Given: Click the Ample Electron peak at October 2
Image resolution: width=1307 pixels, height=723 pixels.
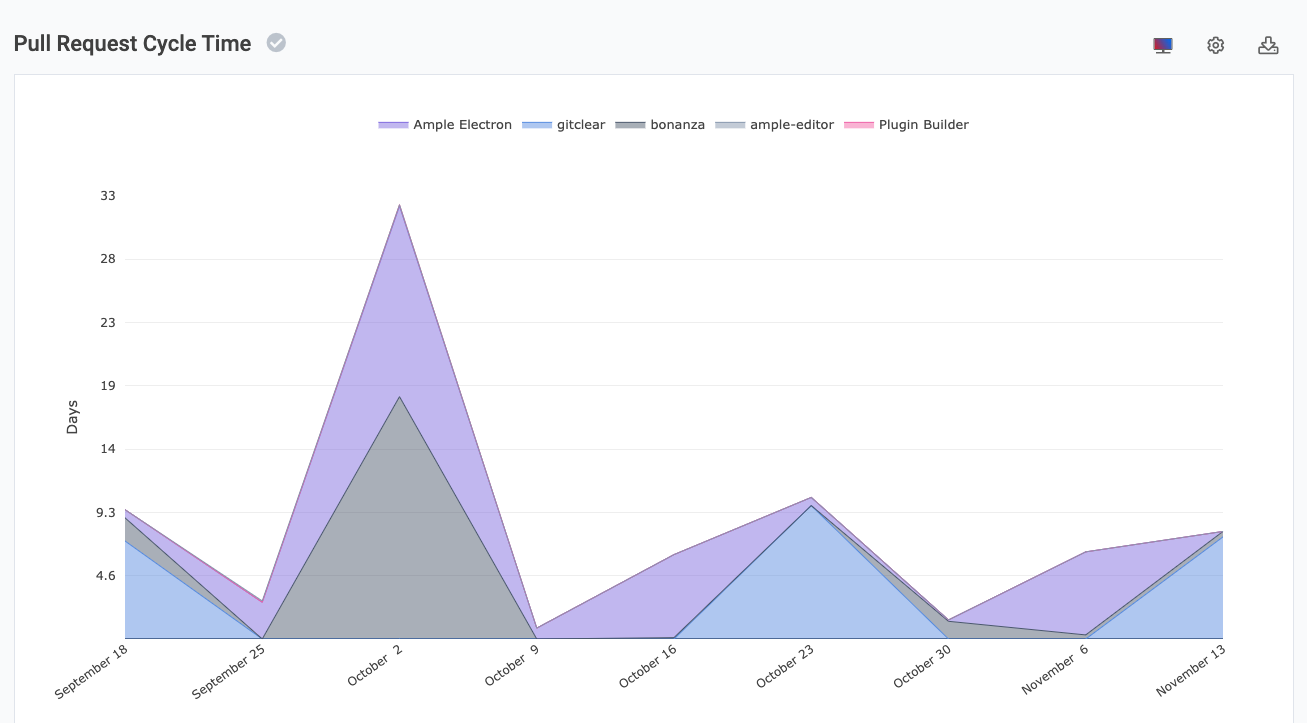Looking at the screenshot, I should (x=400, y=206).
